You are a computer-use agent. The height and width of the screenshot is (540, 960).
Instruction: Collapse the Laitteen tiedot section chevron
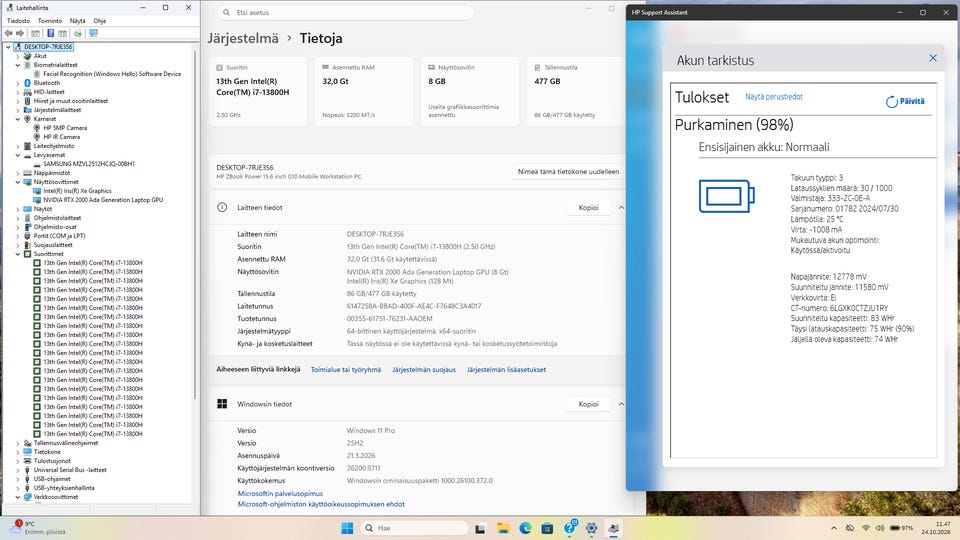[621, 208]
